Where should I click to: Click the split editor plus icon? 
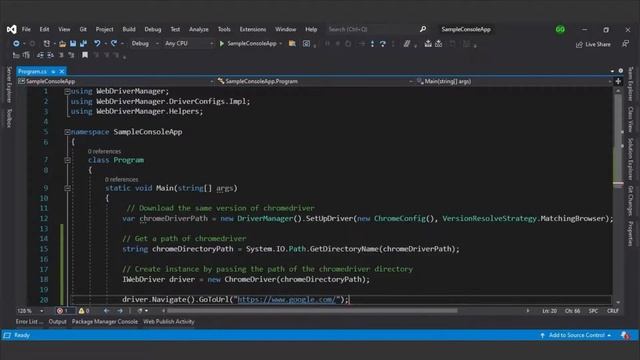(618, 81)
